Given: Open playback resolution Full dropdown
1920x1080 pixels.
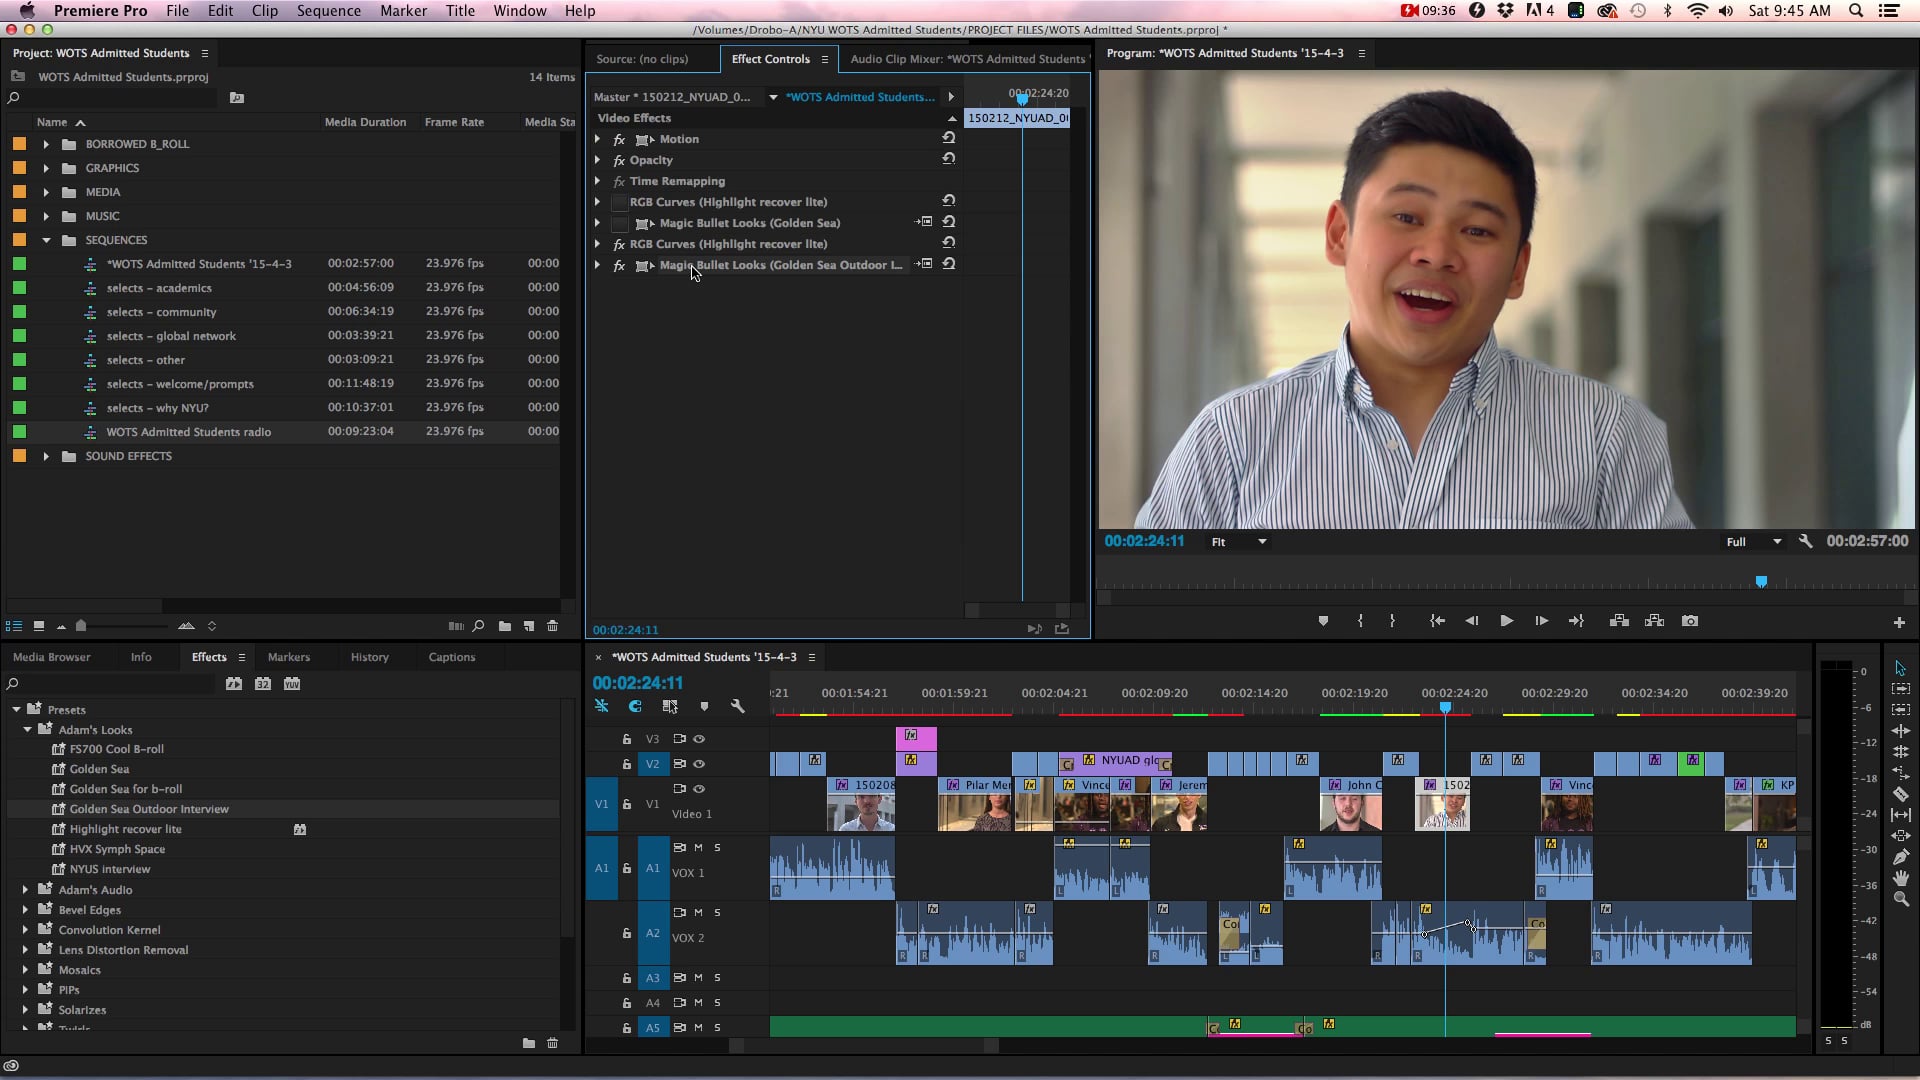Looking at the screenshot, I should click(x=1753, y=541).
